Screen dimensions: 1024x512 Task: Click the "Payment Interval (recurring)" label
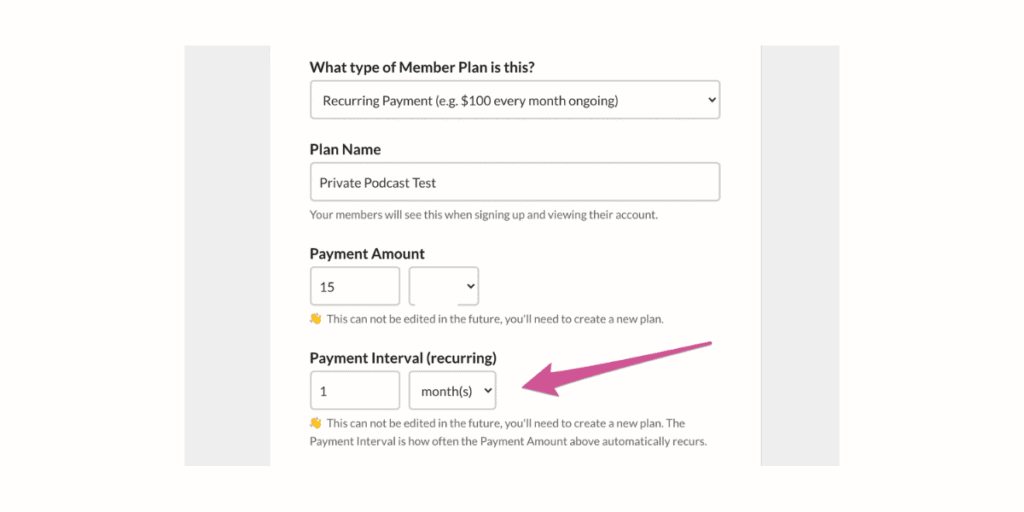(403, 359)
